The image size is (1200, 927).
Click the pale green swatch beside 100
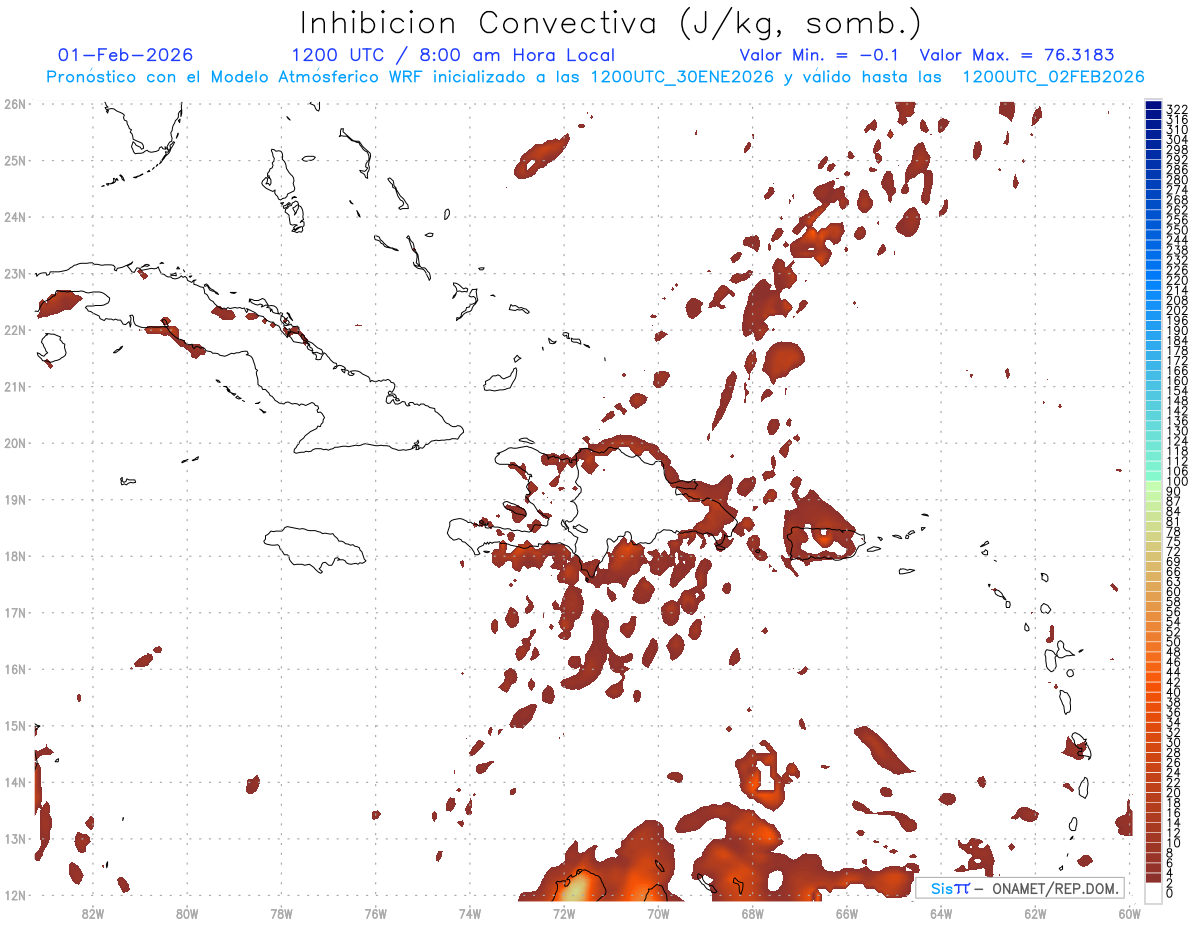pyautogui.click(x=1153, y=484)
